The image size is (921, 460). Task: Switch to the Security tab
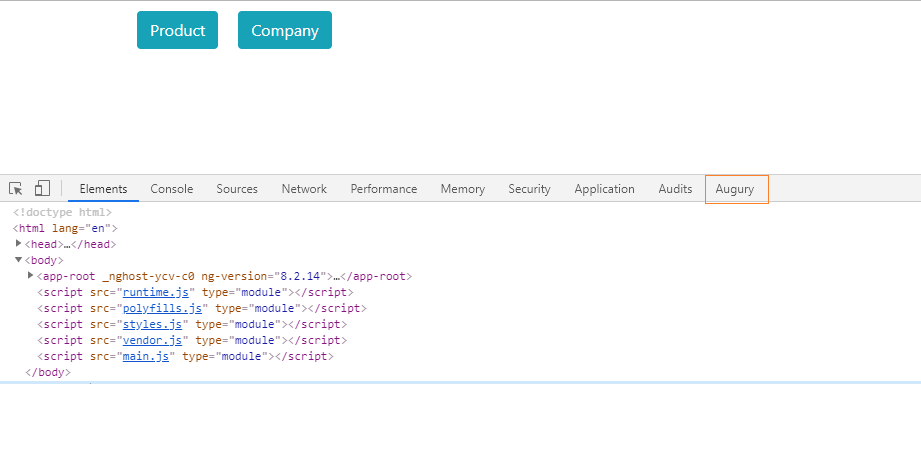pos(529,189)
